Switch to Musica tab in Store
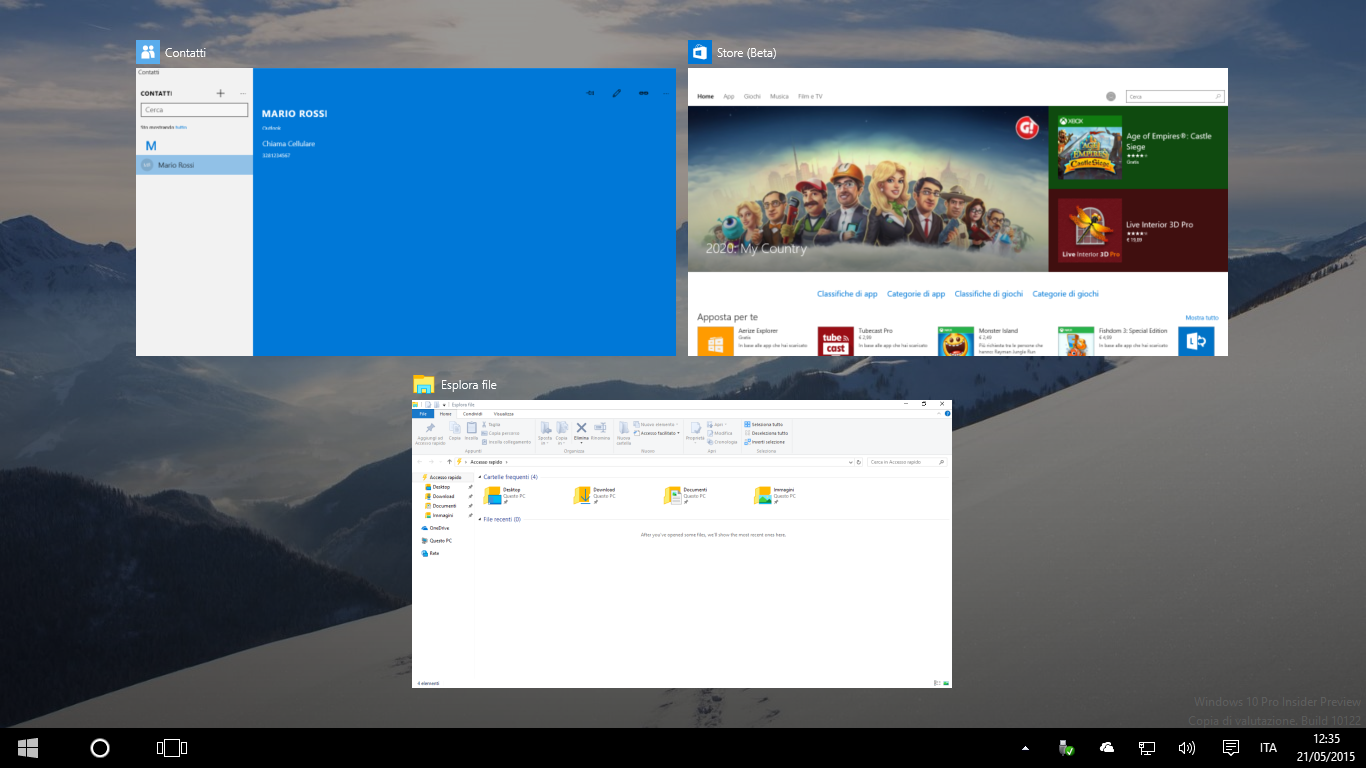The height and width of the screenshot is (768, 1366). pos(779,97)
